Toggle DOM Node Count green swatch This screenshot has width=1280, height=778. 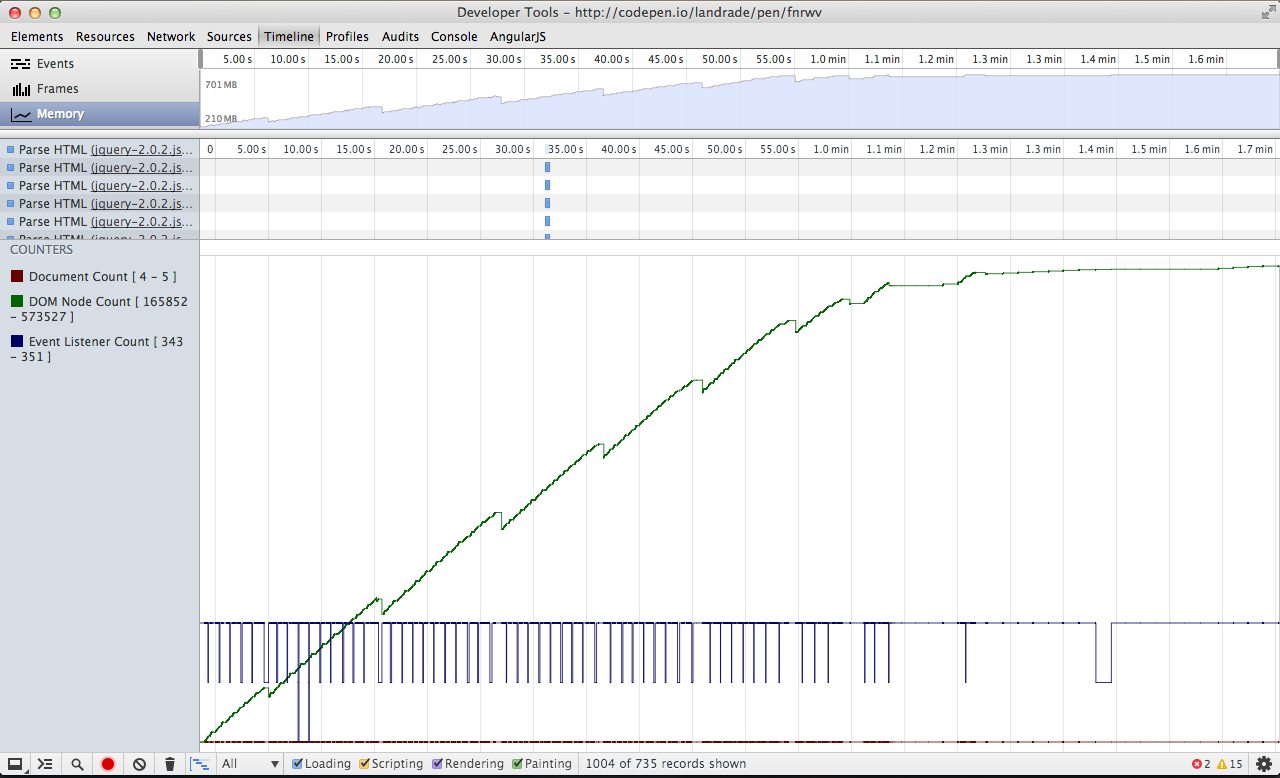click(x=17, y=301)
